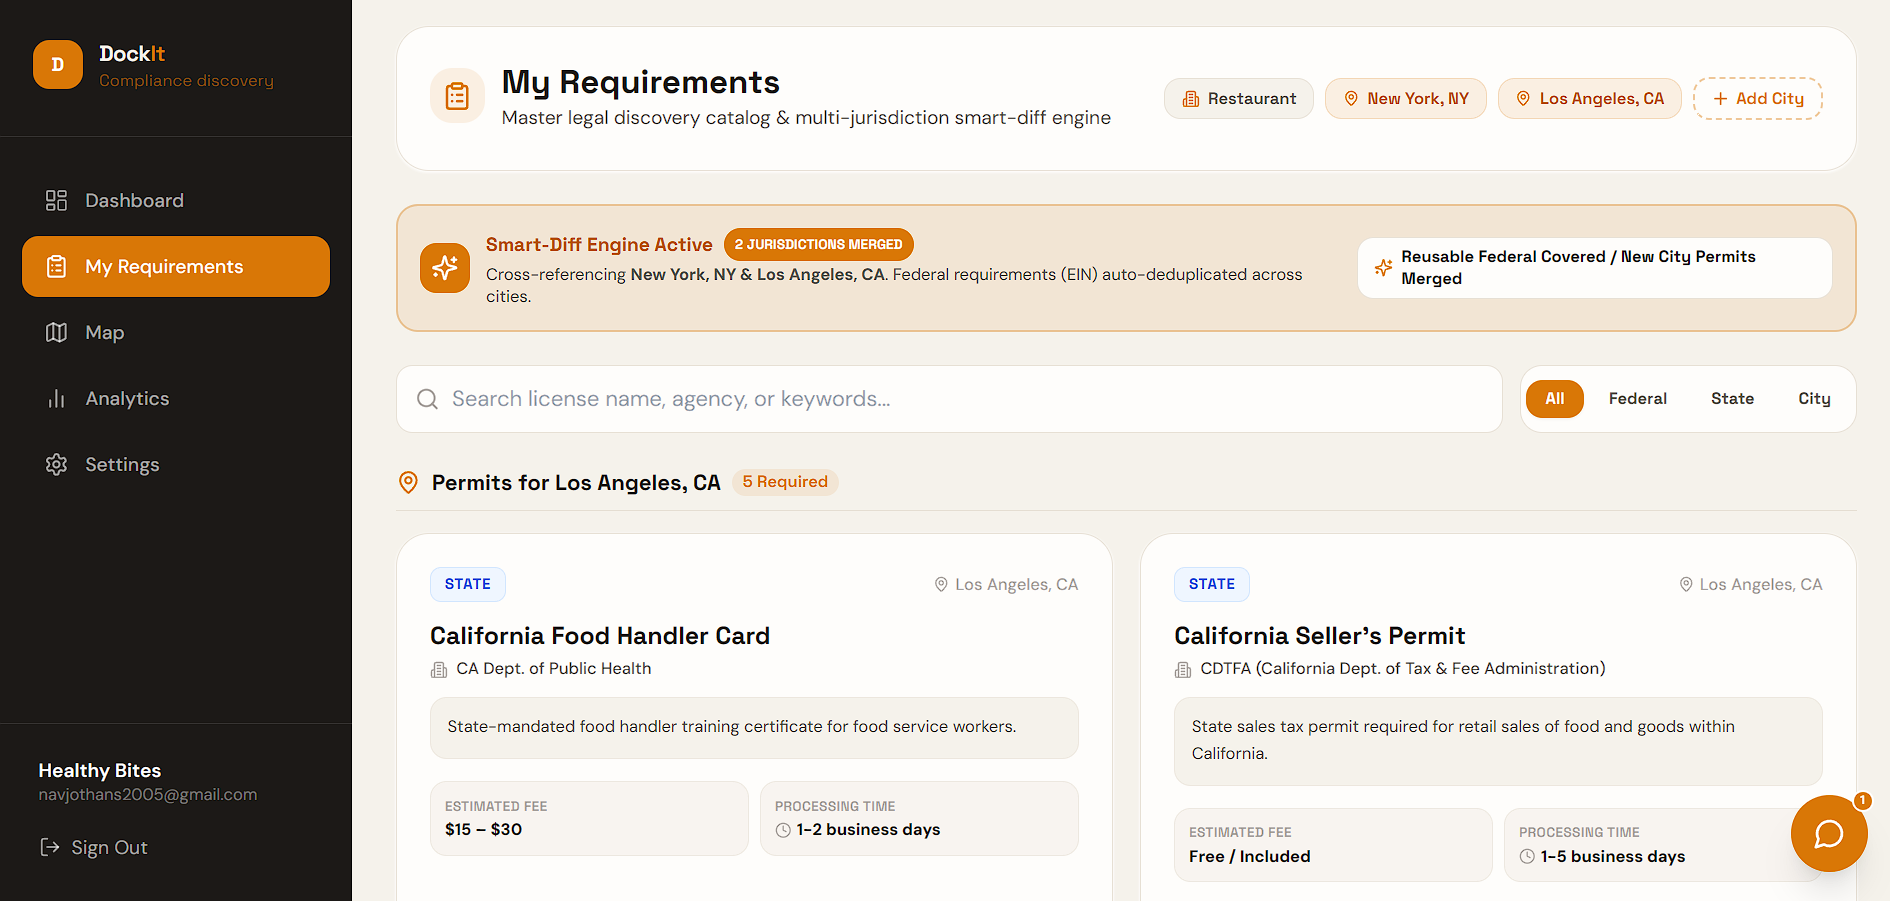
Task: Focus the license search field
Action: pyautogui.click(x=949, y=399)
